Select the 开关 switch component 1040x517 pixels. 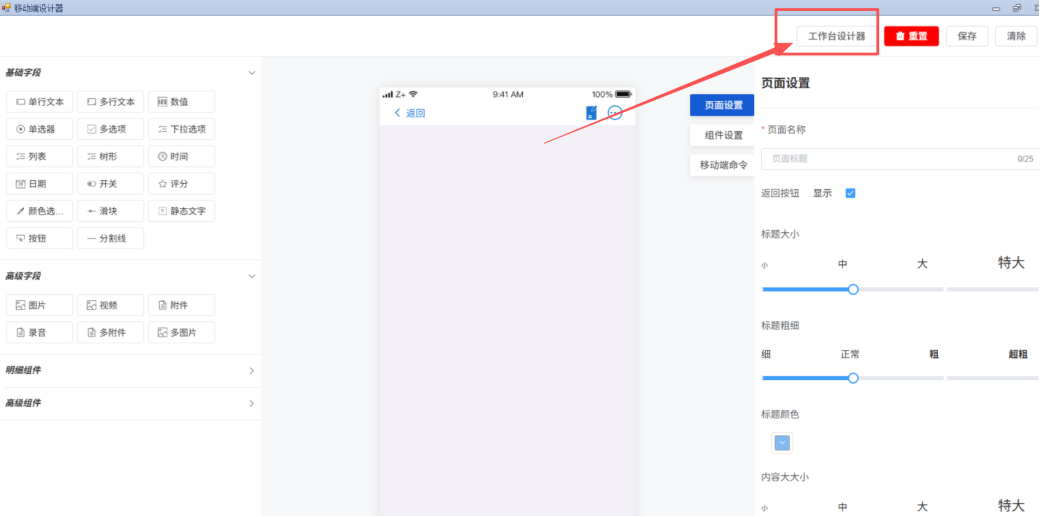(x=110, y=184)
